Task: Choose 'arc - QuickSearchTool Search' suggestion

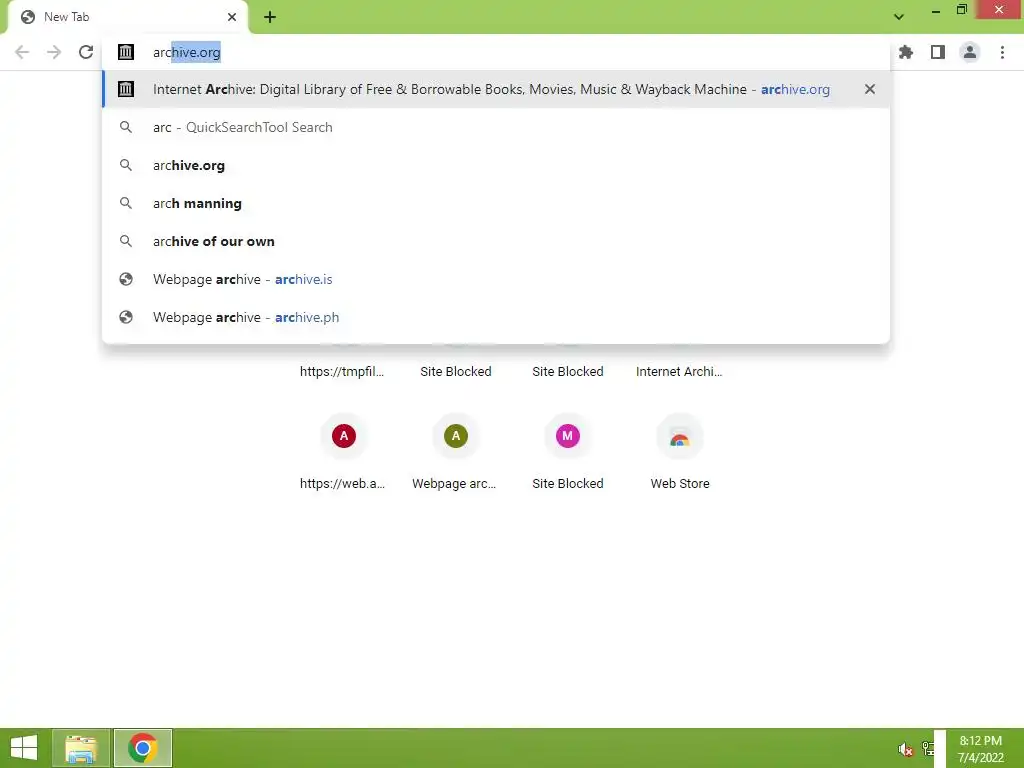Action: click(x=496, y=127)
